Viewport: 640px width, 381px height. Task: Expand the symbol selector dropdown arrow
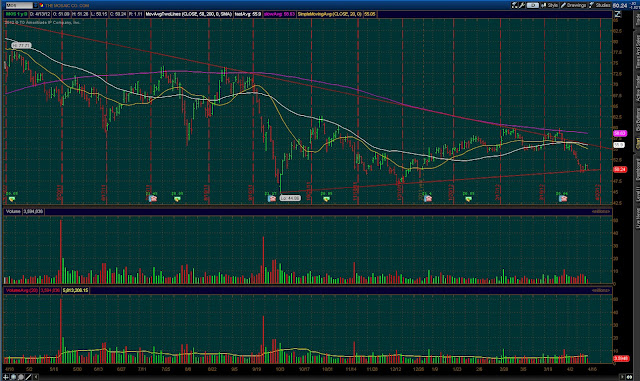(x=36, y=5)
